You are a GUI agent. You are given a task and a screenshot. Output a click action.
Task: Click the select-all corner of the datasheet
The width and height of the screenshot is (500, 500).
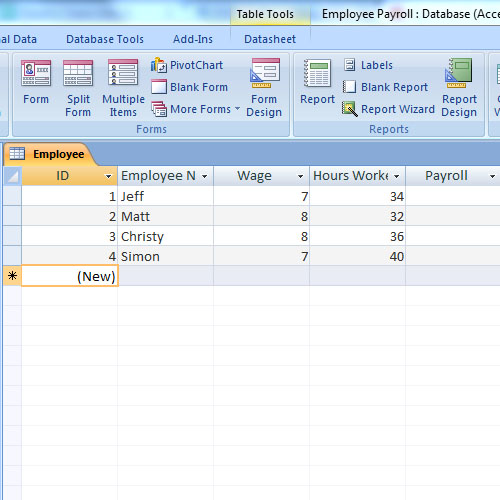13,176
